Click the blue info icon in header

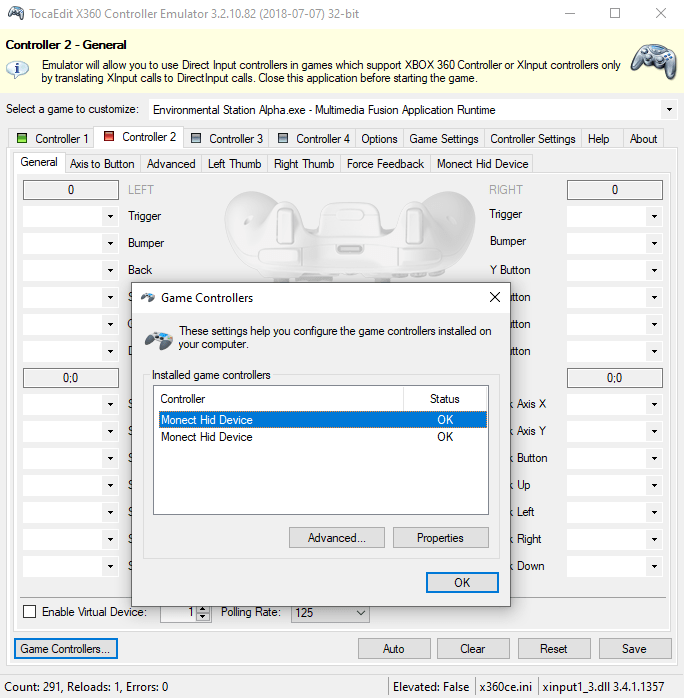18,69
